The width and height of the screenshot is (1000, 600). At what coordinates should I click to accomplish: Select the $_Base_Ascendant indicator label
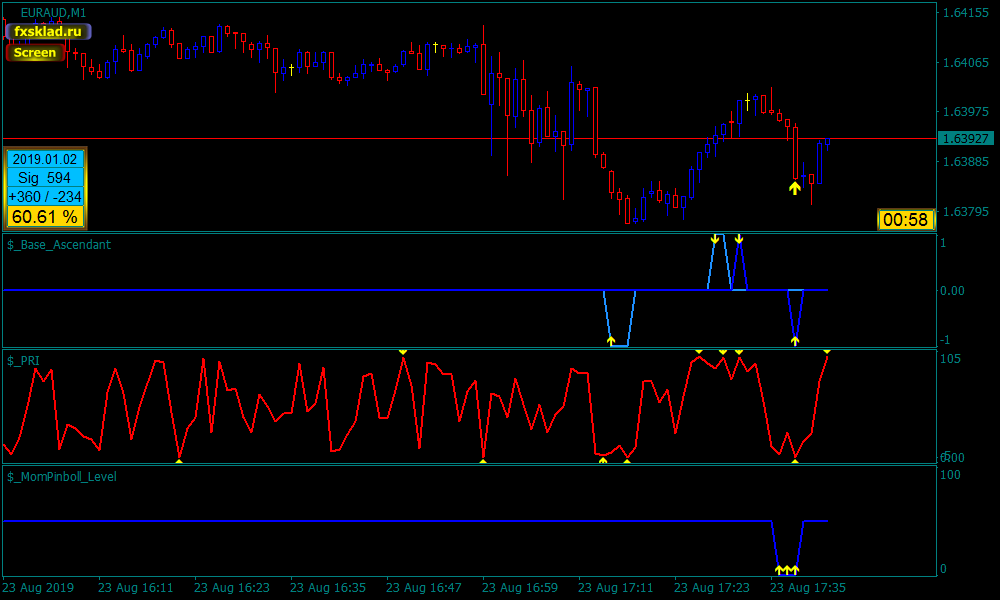59,244
